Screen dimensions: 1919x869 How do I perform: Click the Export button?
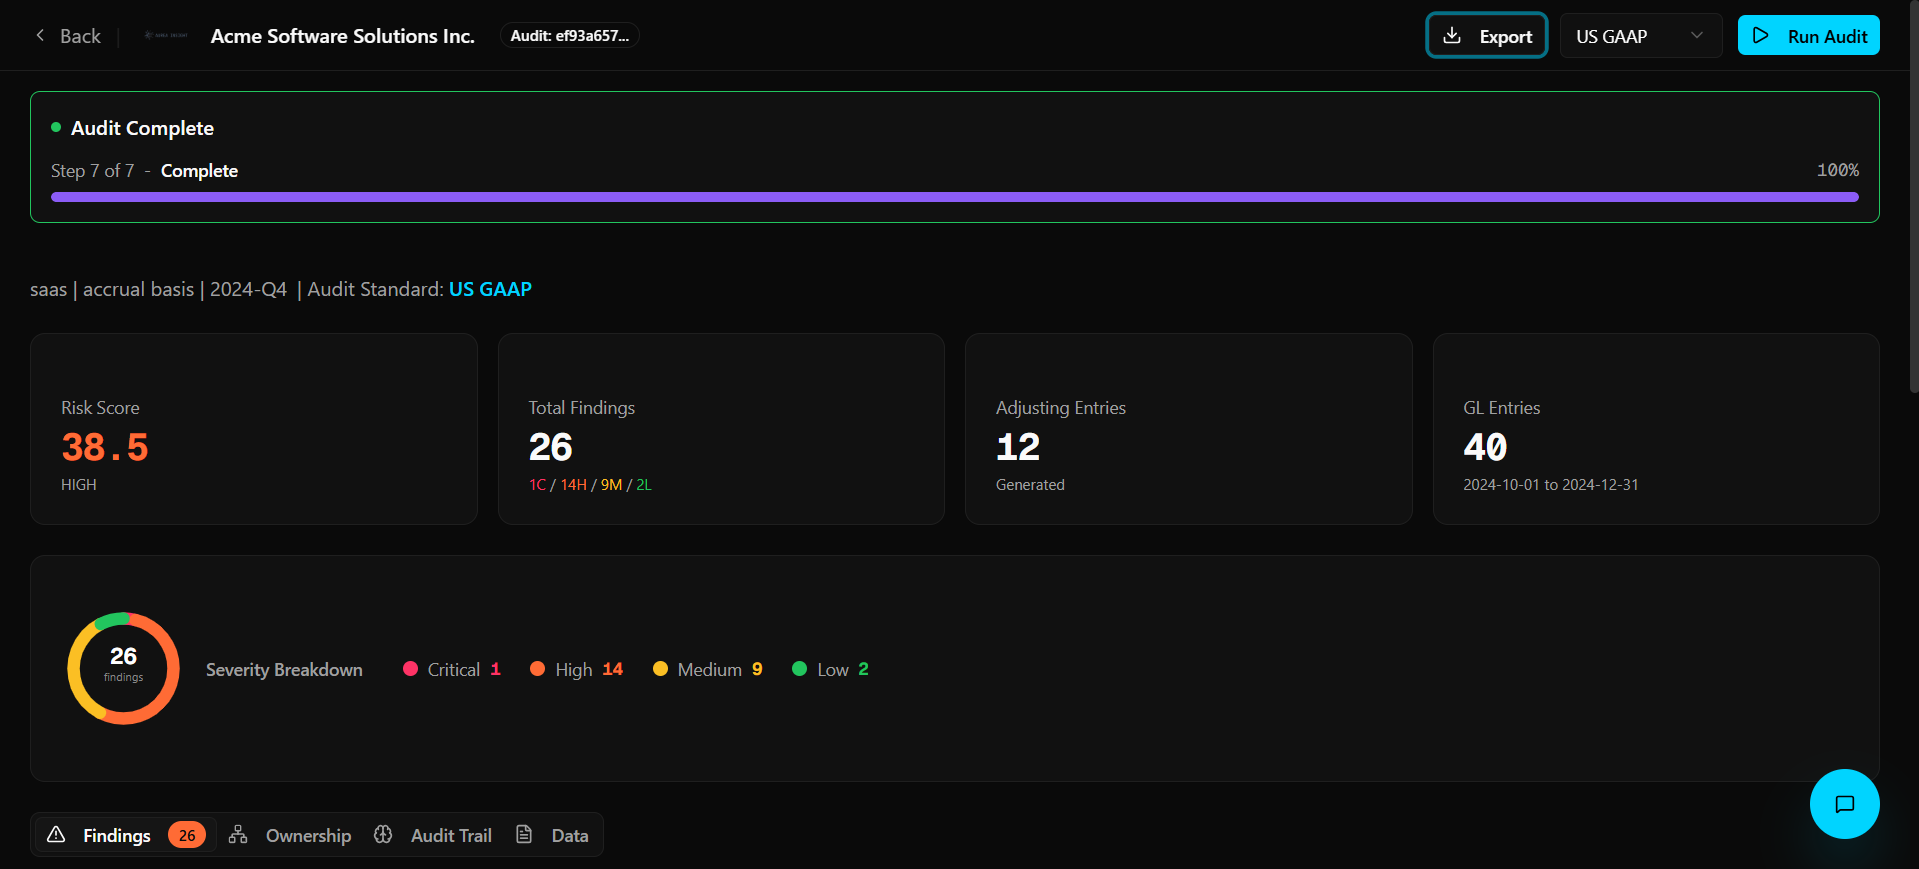coord(1487,36)
